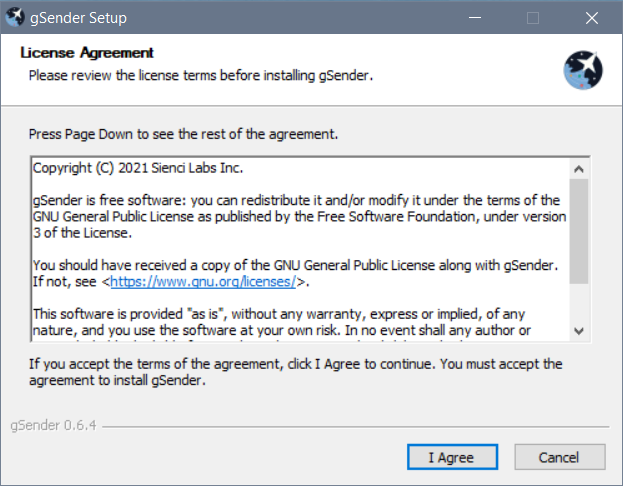Image resolution: width=623 pixels, height=486 pixels.
Task: Click the 'Press Page Down' instruction text
Action: pos(183,134)
